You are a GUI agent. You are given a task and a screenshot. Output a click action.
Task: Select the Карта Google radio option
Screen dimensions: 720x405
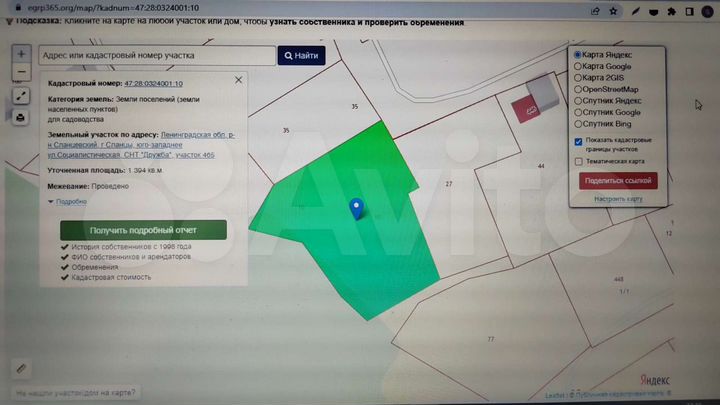(577, 66)
